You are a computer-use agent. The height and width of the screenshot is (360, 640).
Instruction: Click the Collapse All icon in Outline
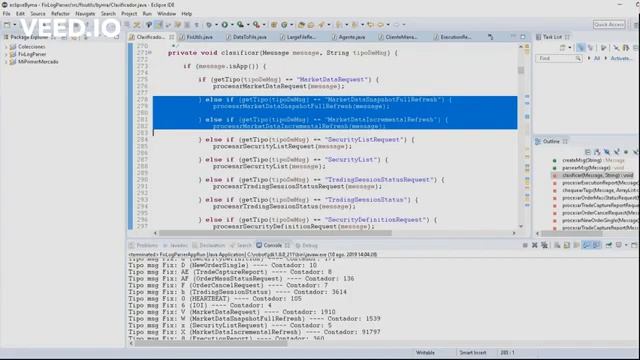click(x=588, y=152)
